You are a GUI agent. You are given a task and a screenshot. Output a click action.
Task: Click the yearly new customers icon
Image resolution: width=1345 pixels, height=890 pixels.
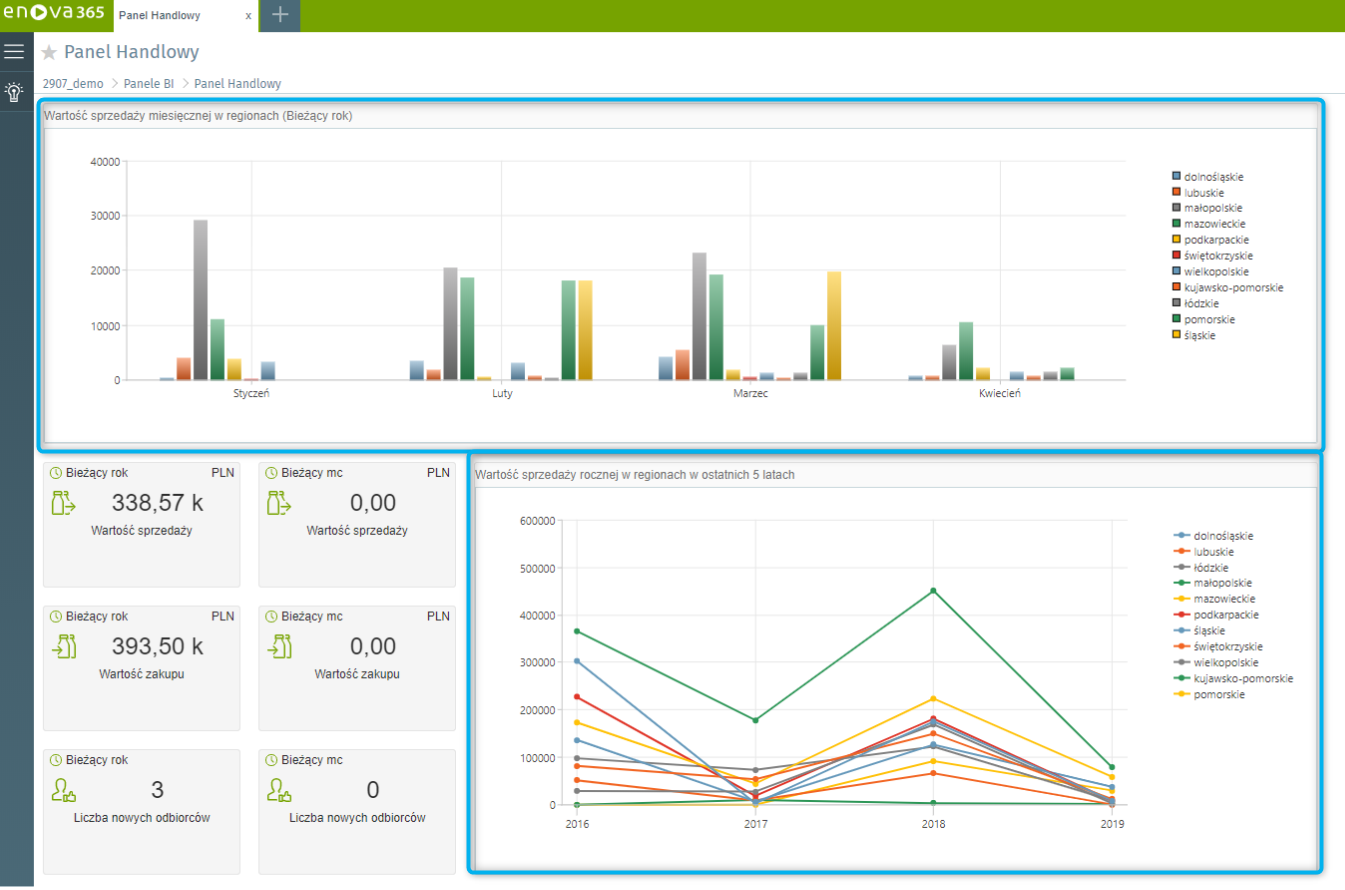(x=65, y=790)
